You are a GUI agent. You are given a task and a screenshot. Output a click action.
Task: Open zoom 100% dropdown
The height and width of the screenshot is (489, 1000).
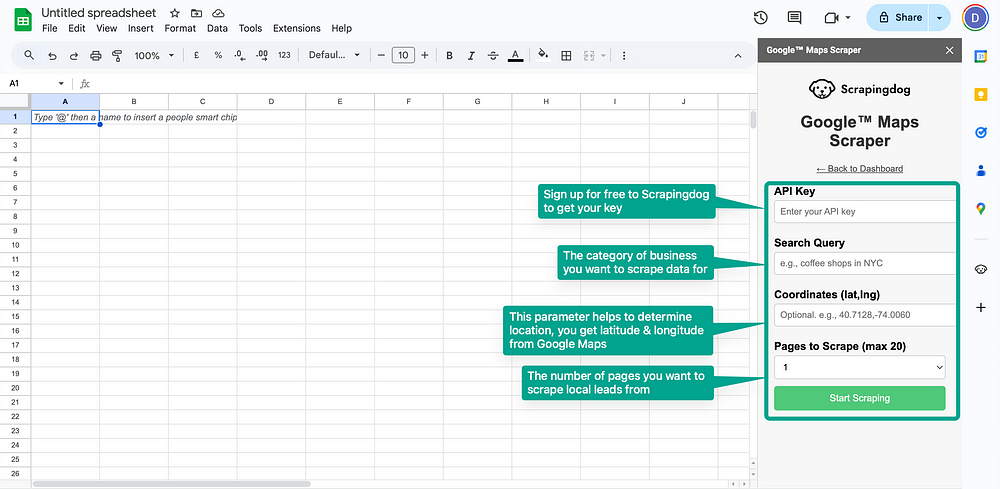(x=154, y=55)
